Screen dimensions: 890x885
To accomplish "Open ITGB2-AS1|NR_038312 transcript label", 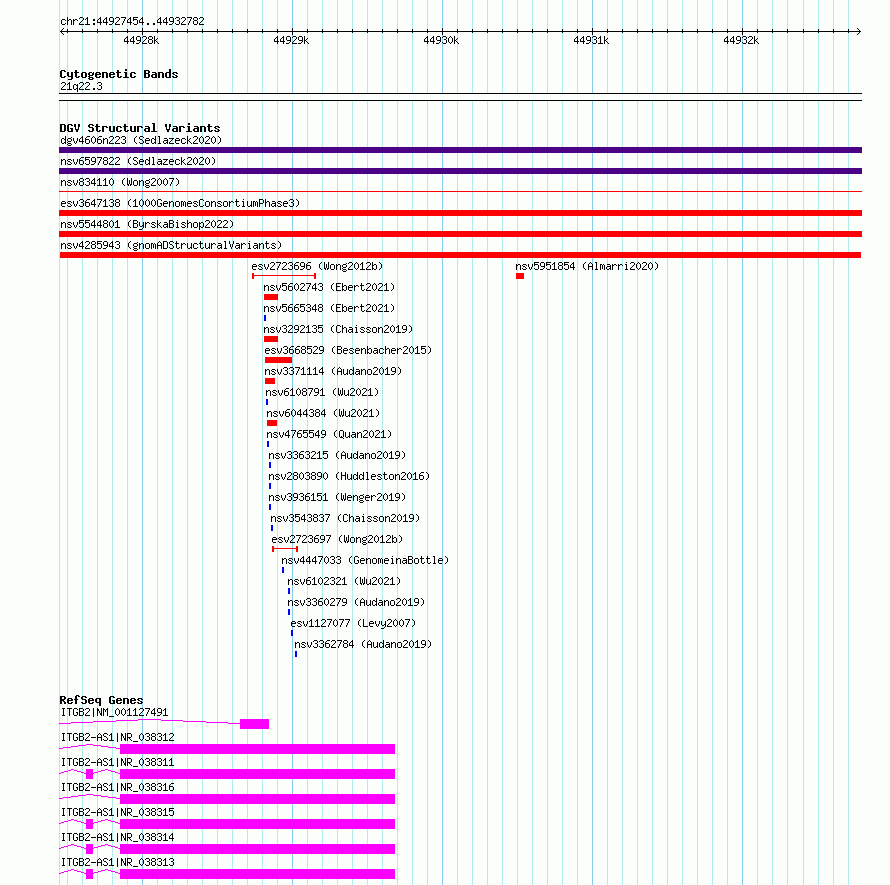I will pyautogui.click(x=117, y=737).
